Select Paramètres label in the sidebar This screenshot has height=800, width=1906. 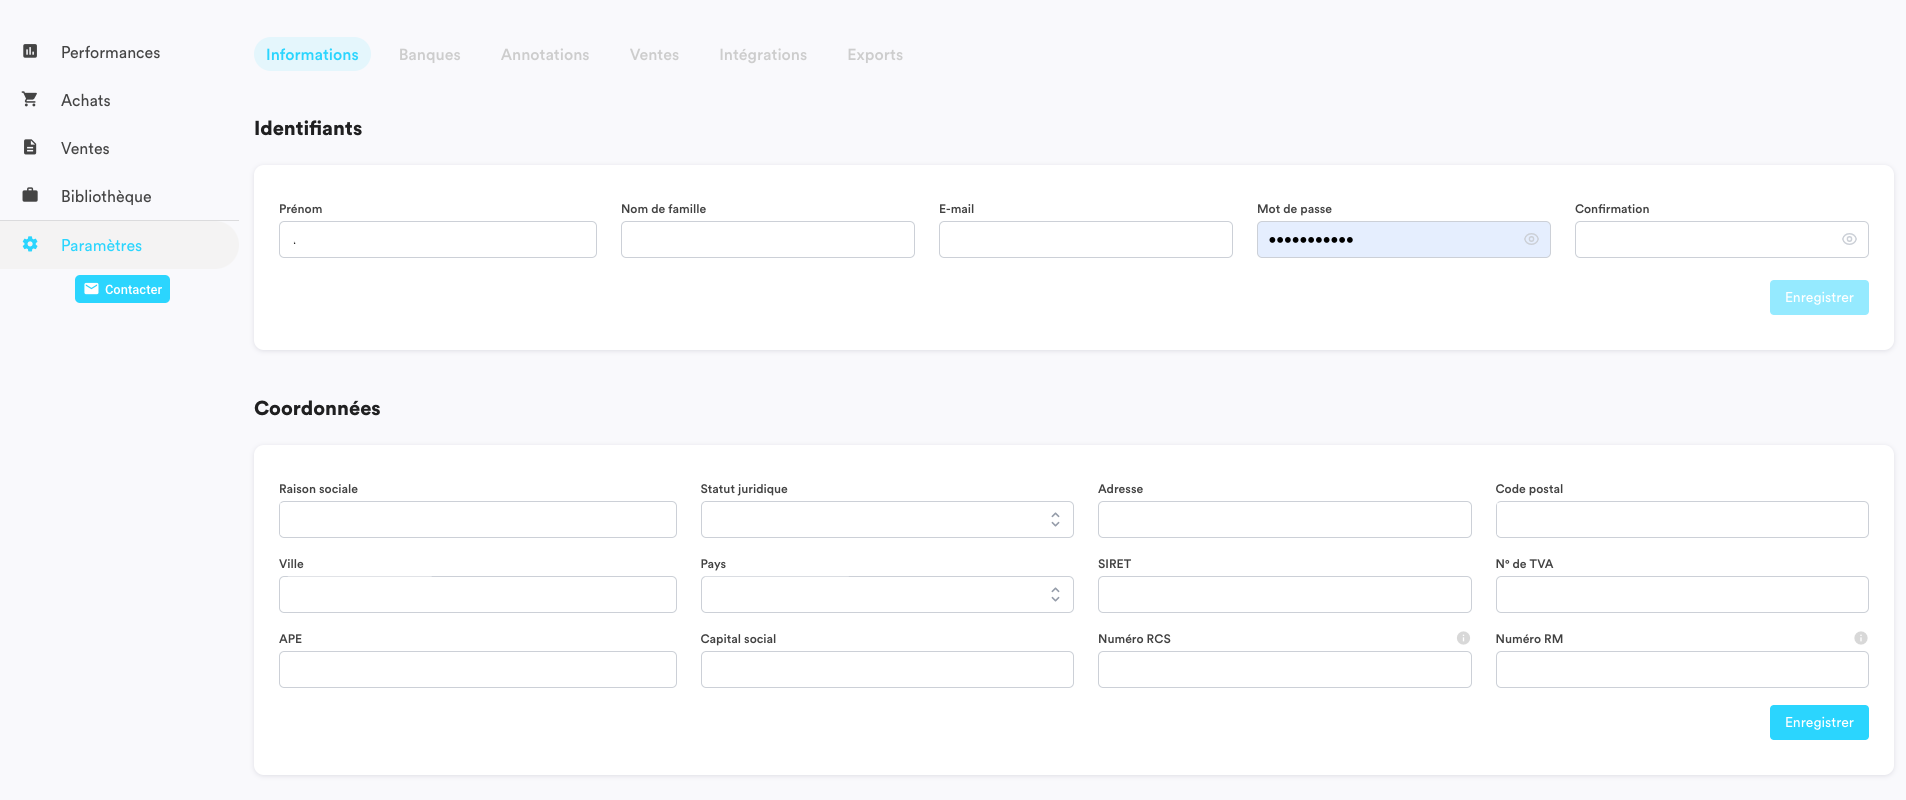pyautogui.click(x=101, y=245)
